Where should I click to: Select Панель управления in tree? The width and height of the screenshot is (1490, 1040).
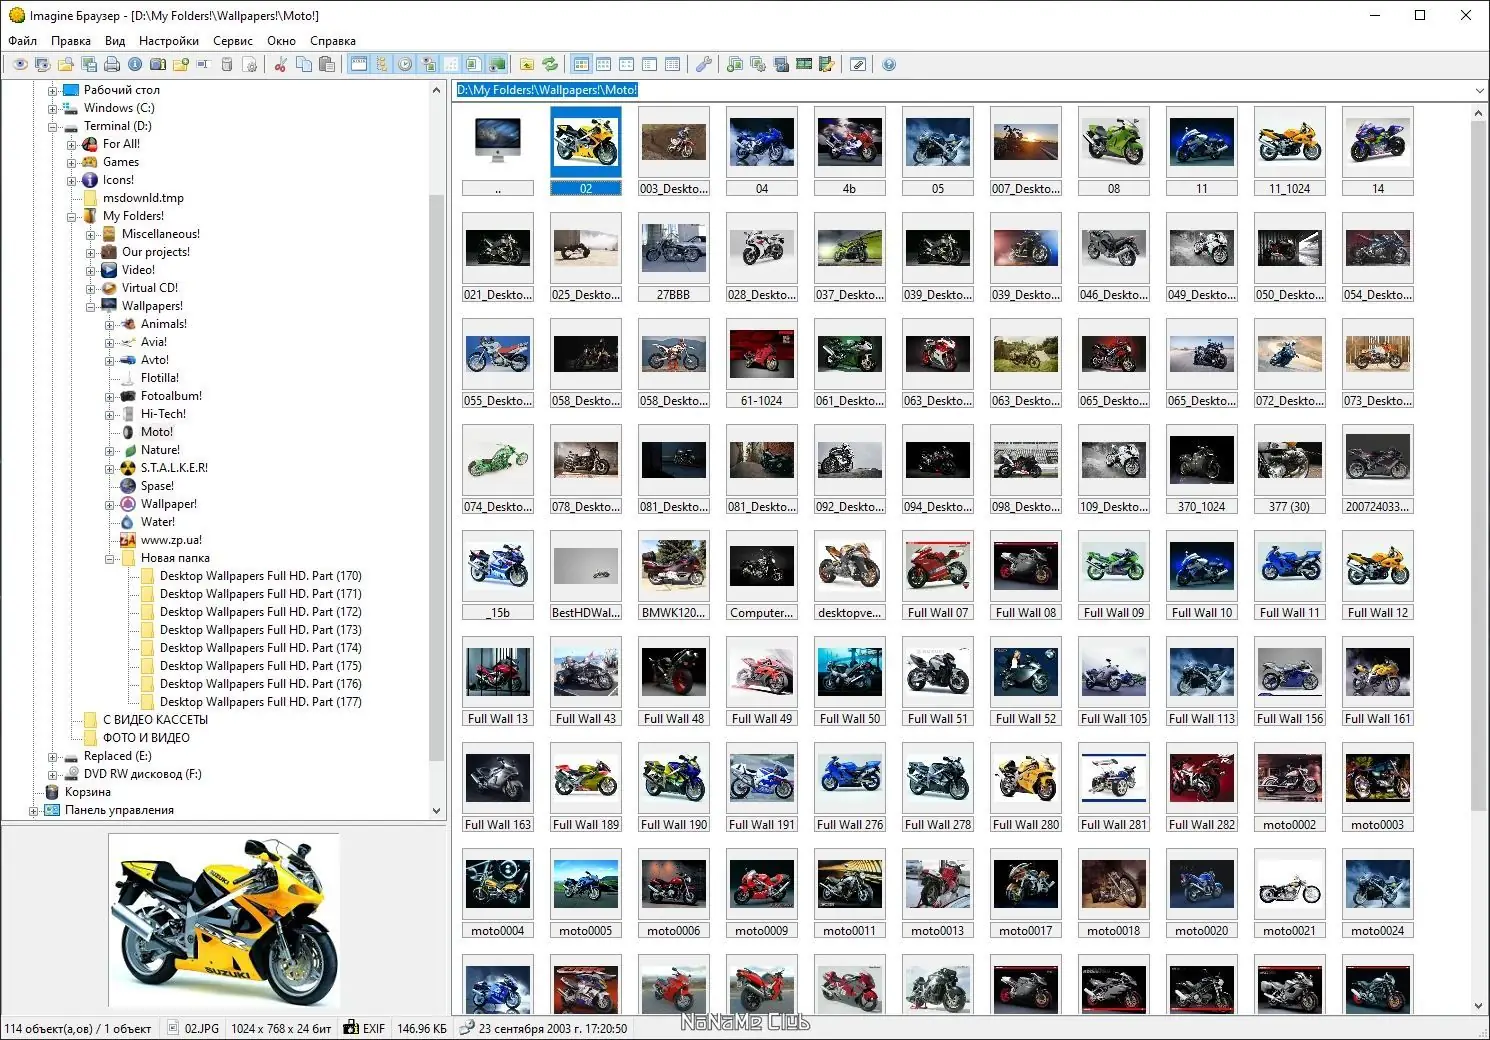[x=119, y=810]
